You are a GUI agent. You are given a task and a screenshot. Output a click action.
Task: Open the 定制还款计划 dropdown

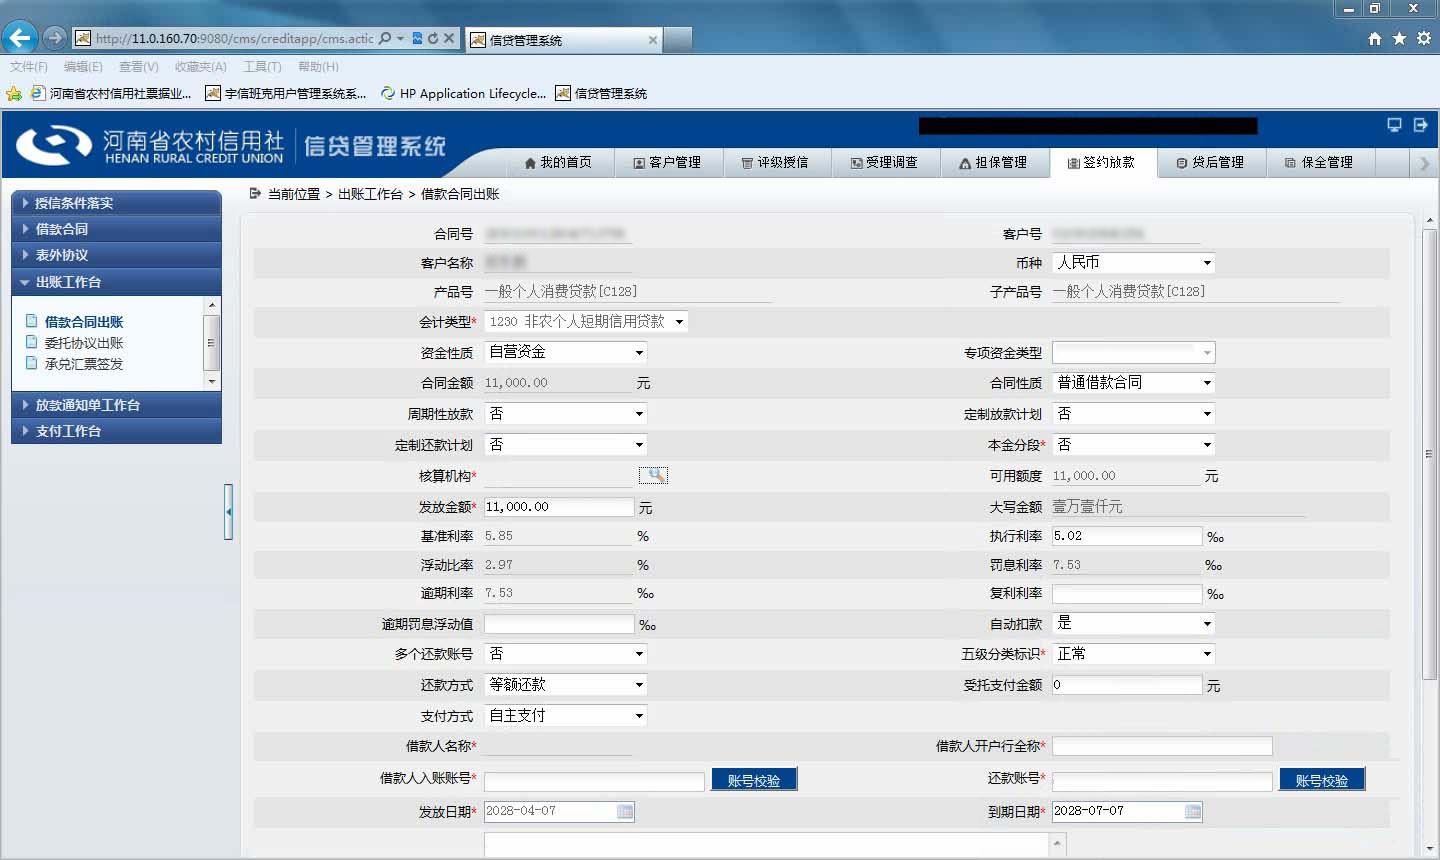click(565, 444)
